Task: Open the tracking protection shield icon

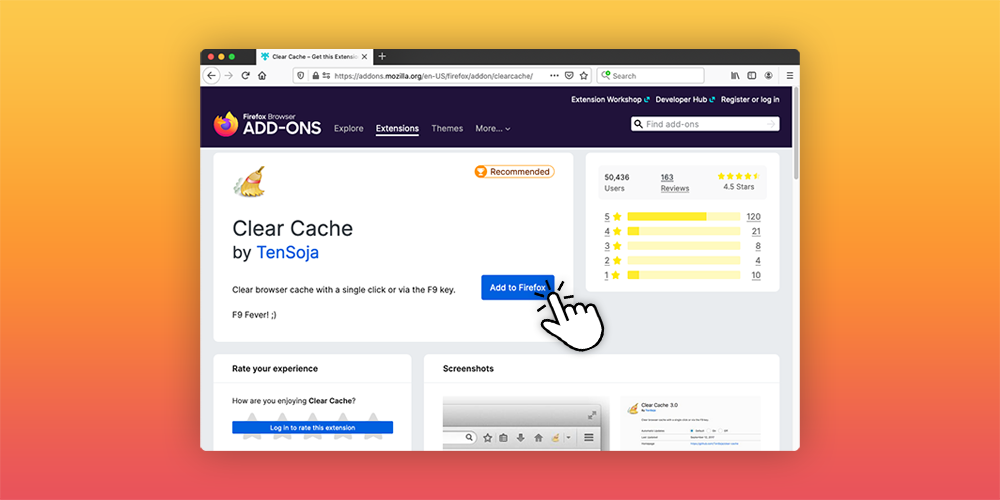Action: pyautogui.click(x=302, y=75)
